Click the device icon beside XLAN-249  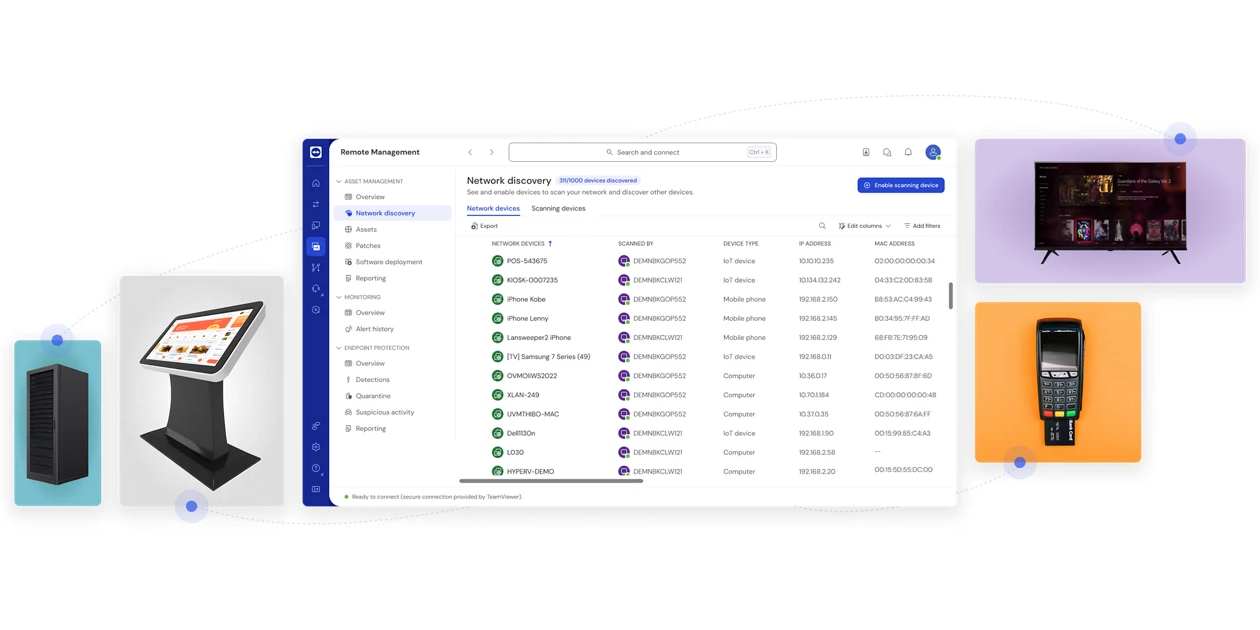point(497,395)
